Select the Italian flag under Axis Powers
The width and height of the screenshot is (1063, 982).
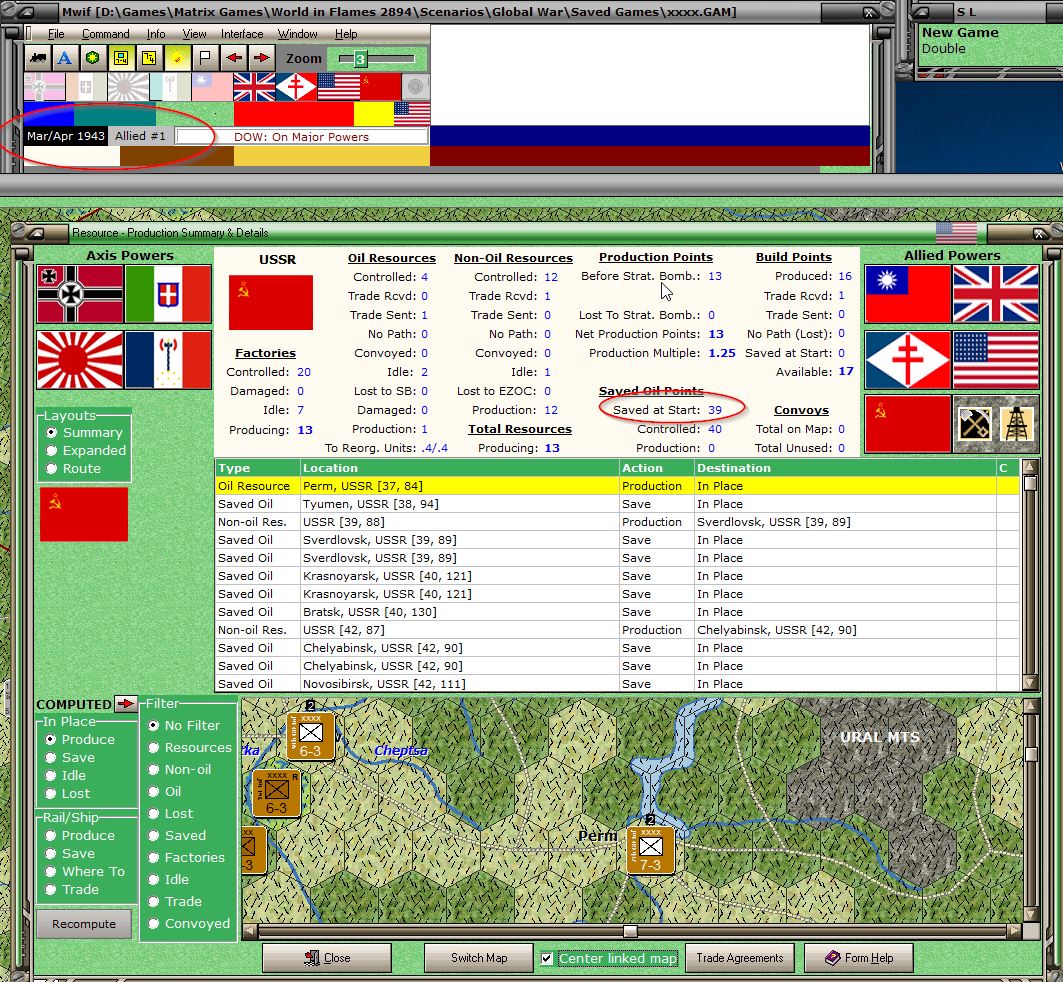coord(168,294)
